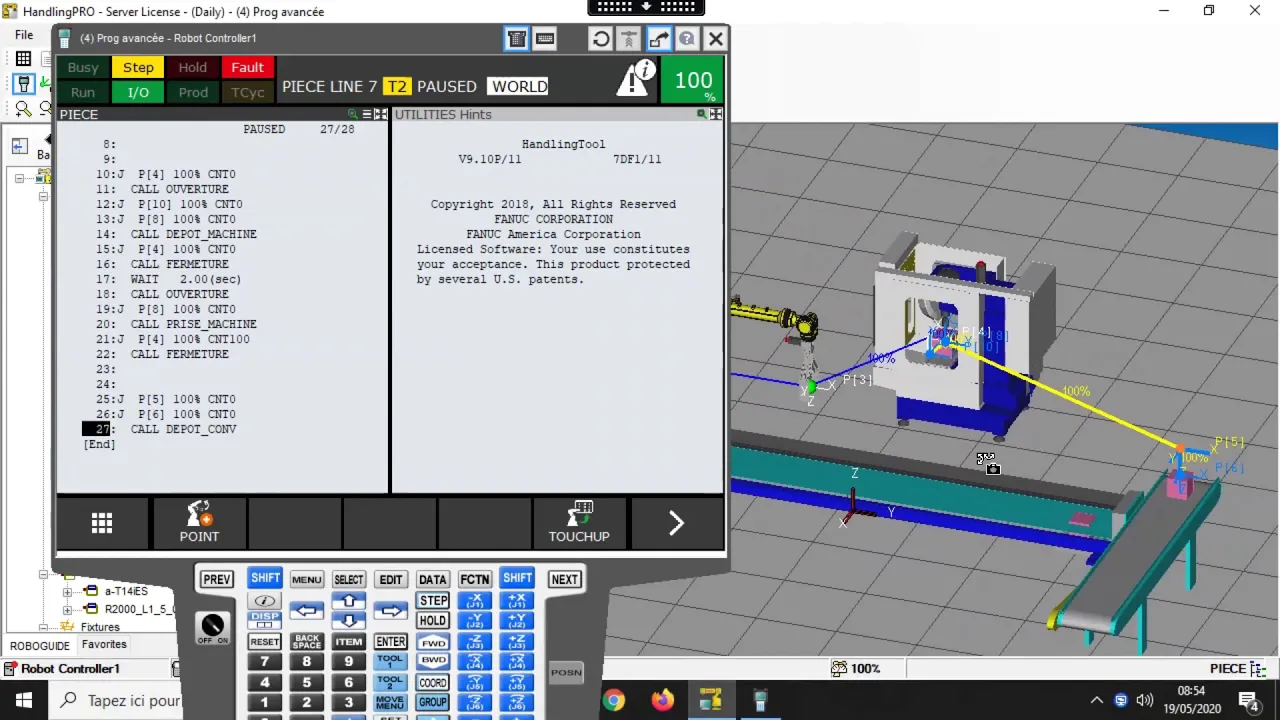The image size is (1280, 720).
Task: Click the ENTER key
Action: coord(391,642)
